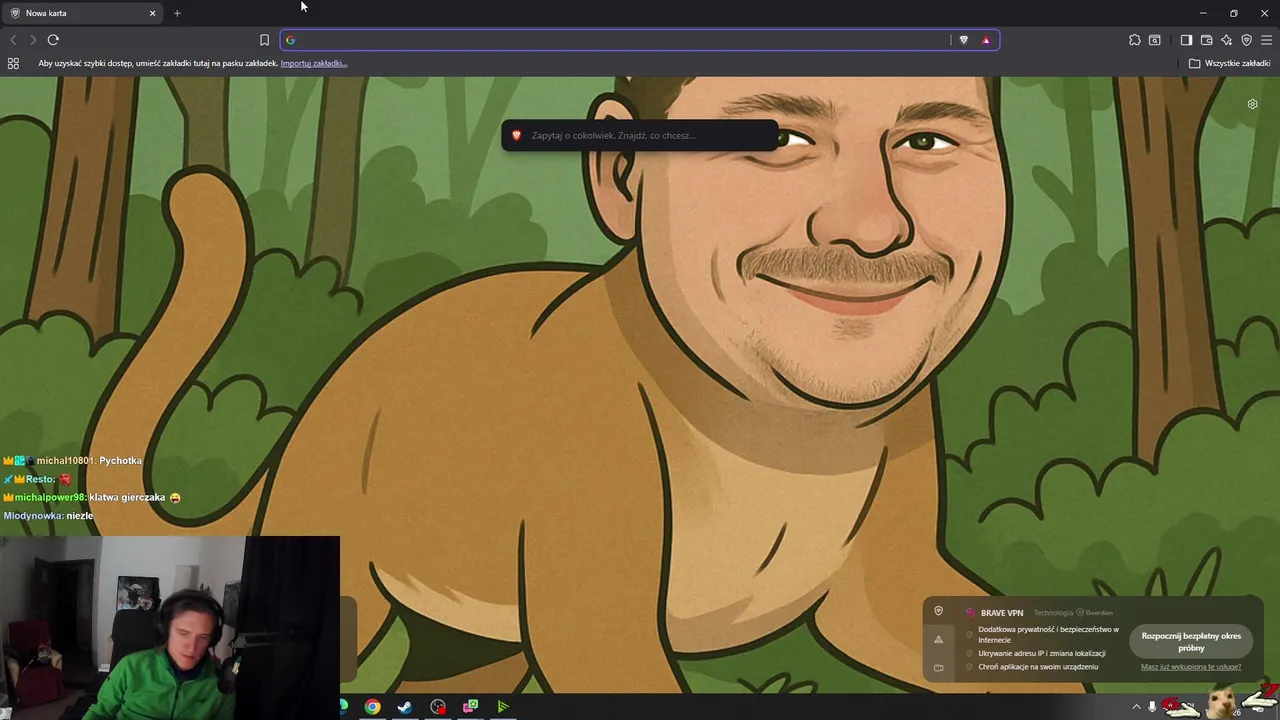Select the Rewards triangle tab in the widget
Viewport: 1280px width, 720px height.
938,639
